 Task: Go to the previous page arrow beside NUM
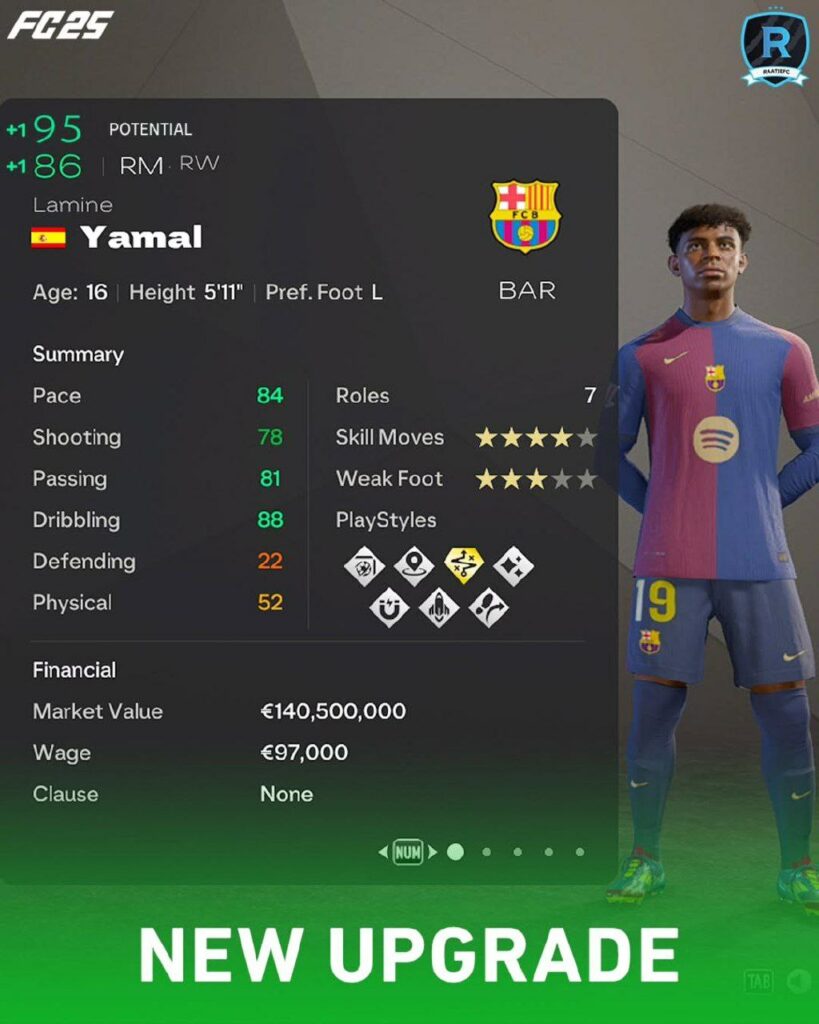[x=383, y=852]
